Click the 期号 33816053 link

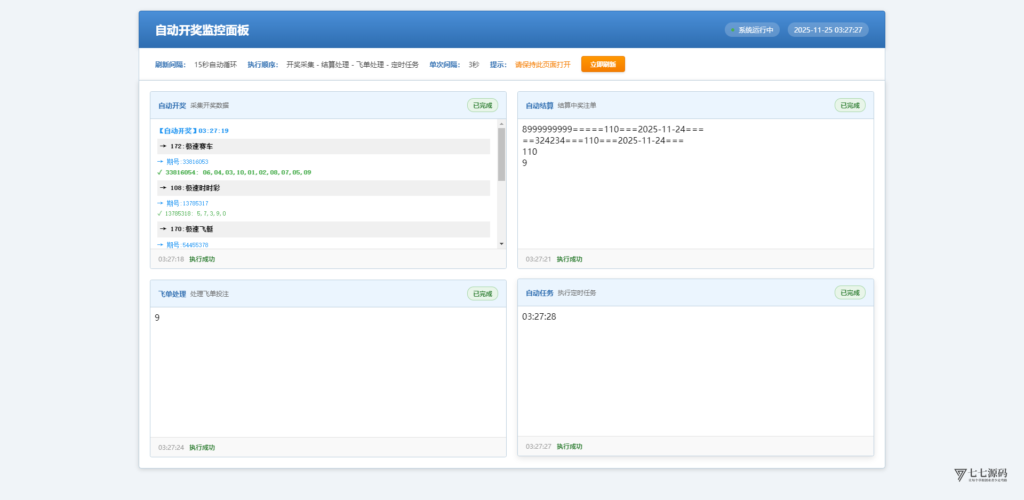187,161
